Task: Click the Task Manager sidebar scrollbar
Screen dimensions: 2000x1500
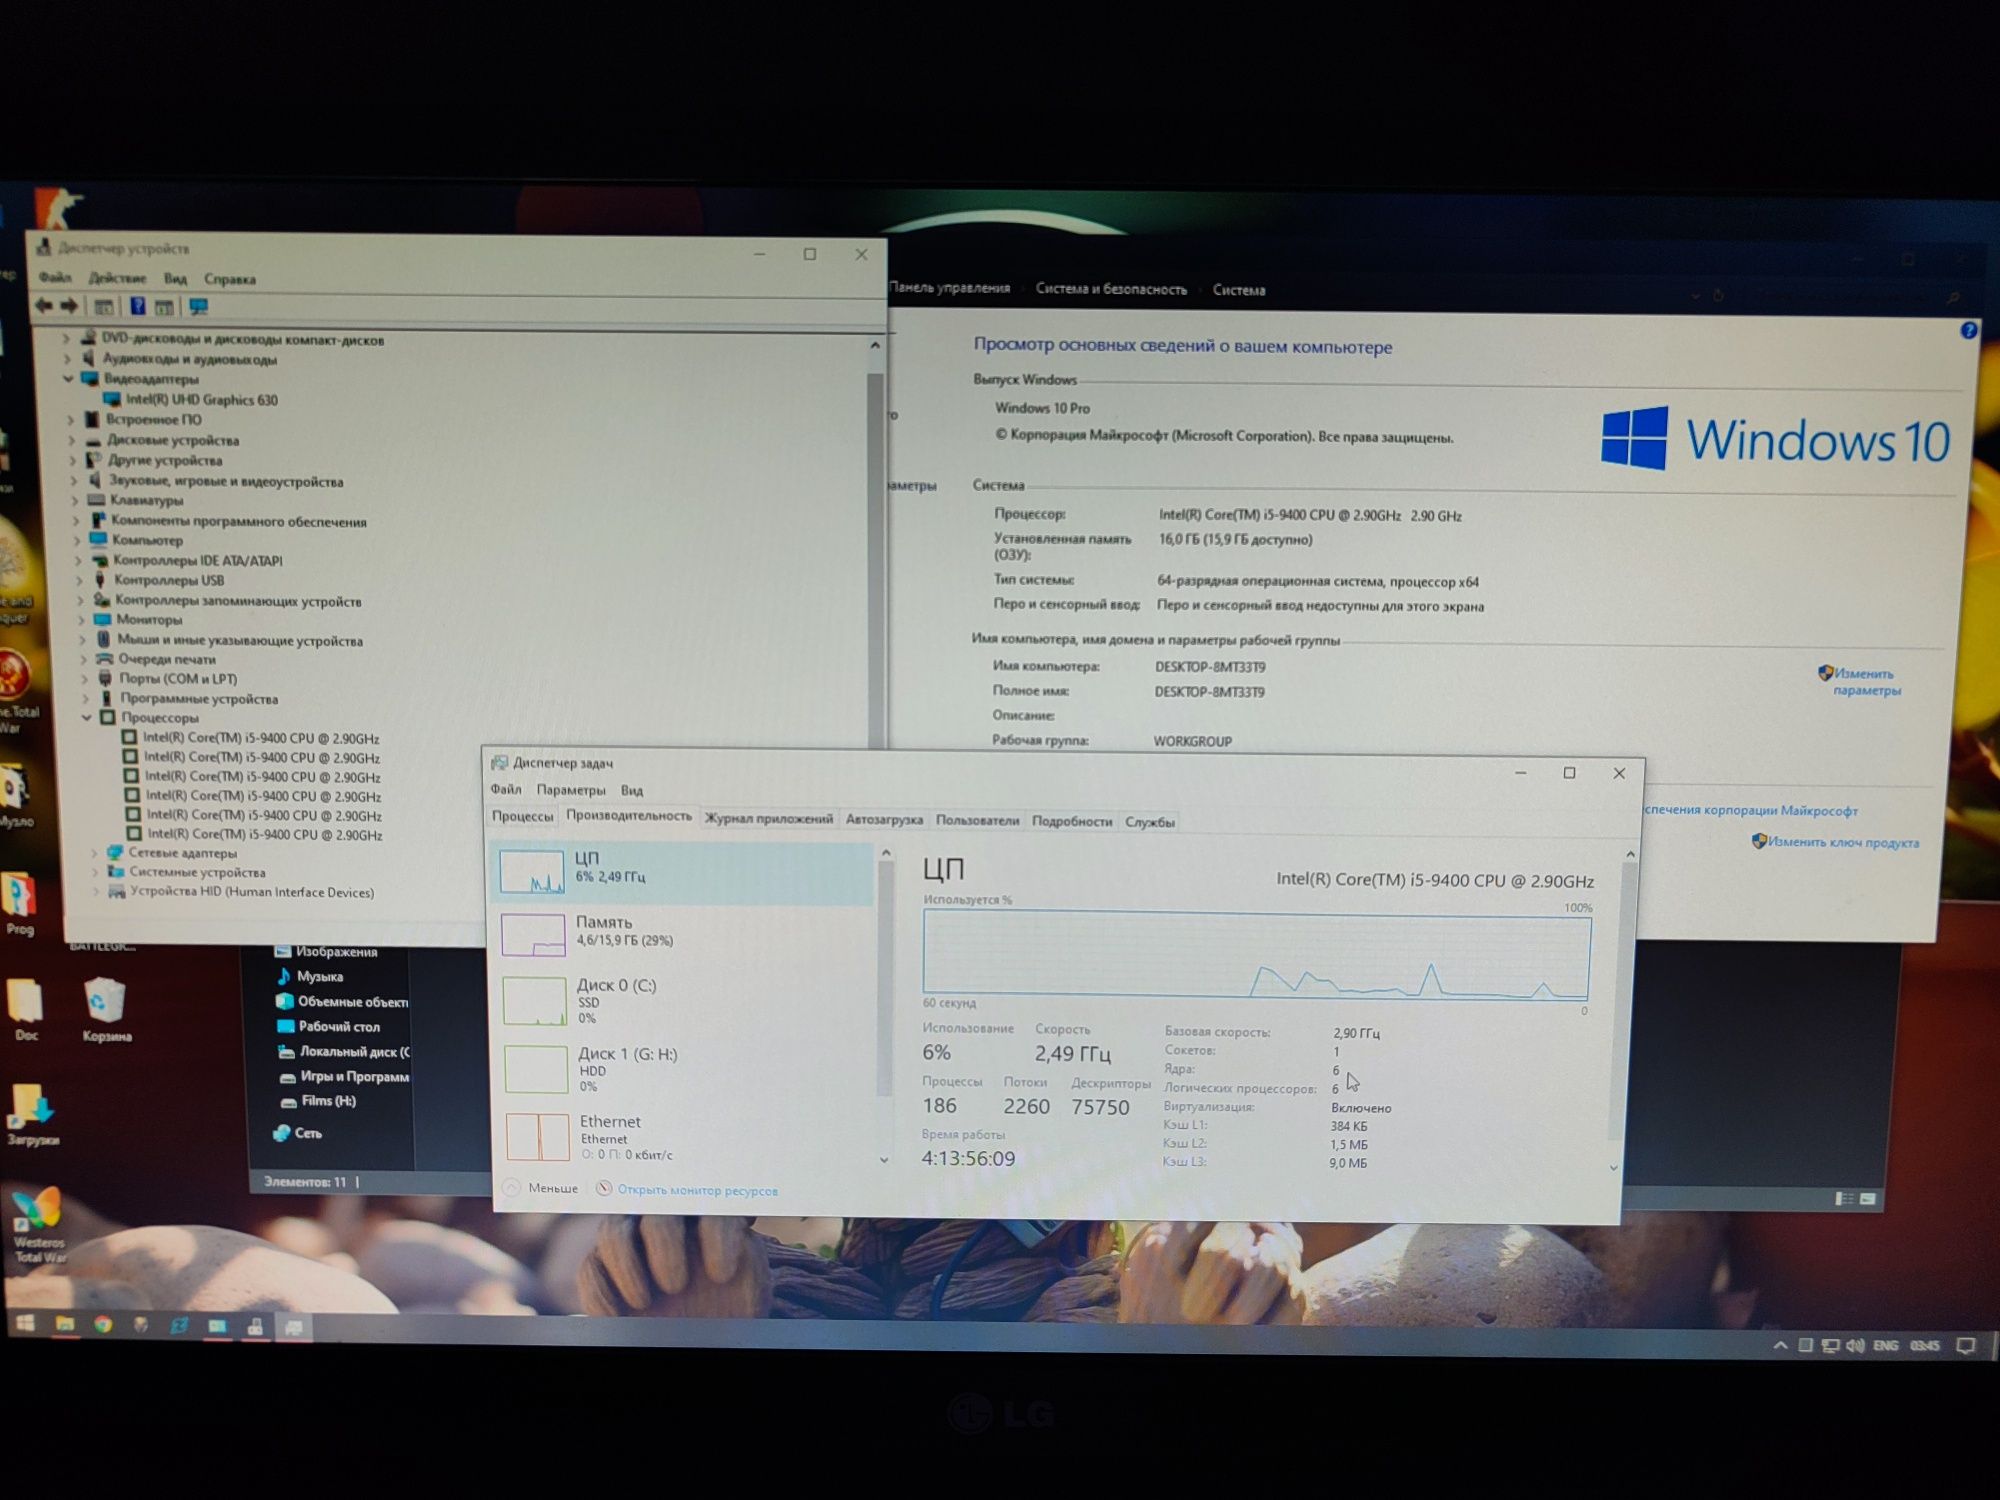Action: pyautogui.click(x=885, y=980)
